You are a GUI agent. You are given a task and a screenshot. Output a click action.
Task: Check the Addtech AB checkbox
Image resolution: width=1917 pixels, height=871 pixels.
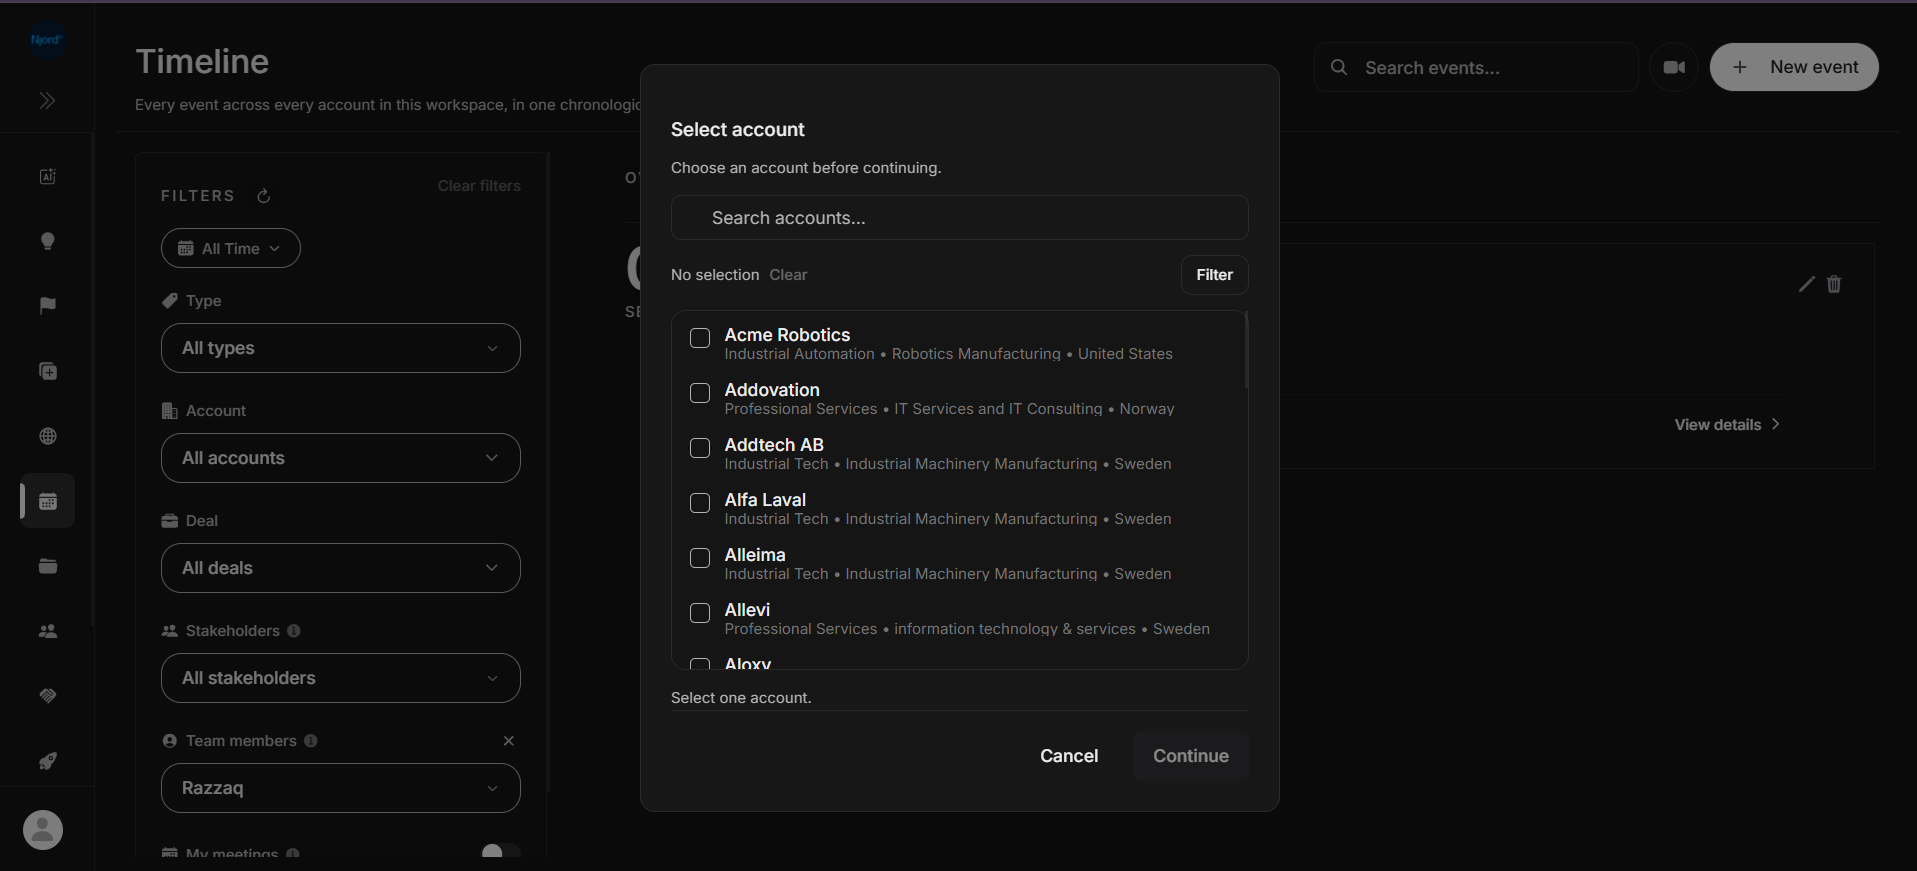pyautogui.click(x=700, y=448)
